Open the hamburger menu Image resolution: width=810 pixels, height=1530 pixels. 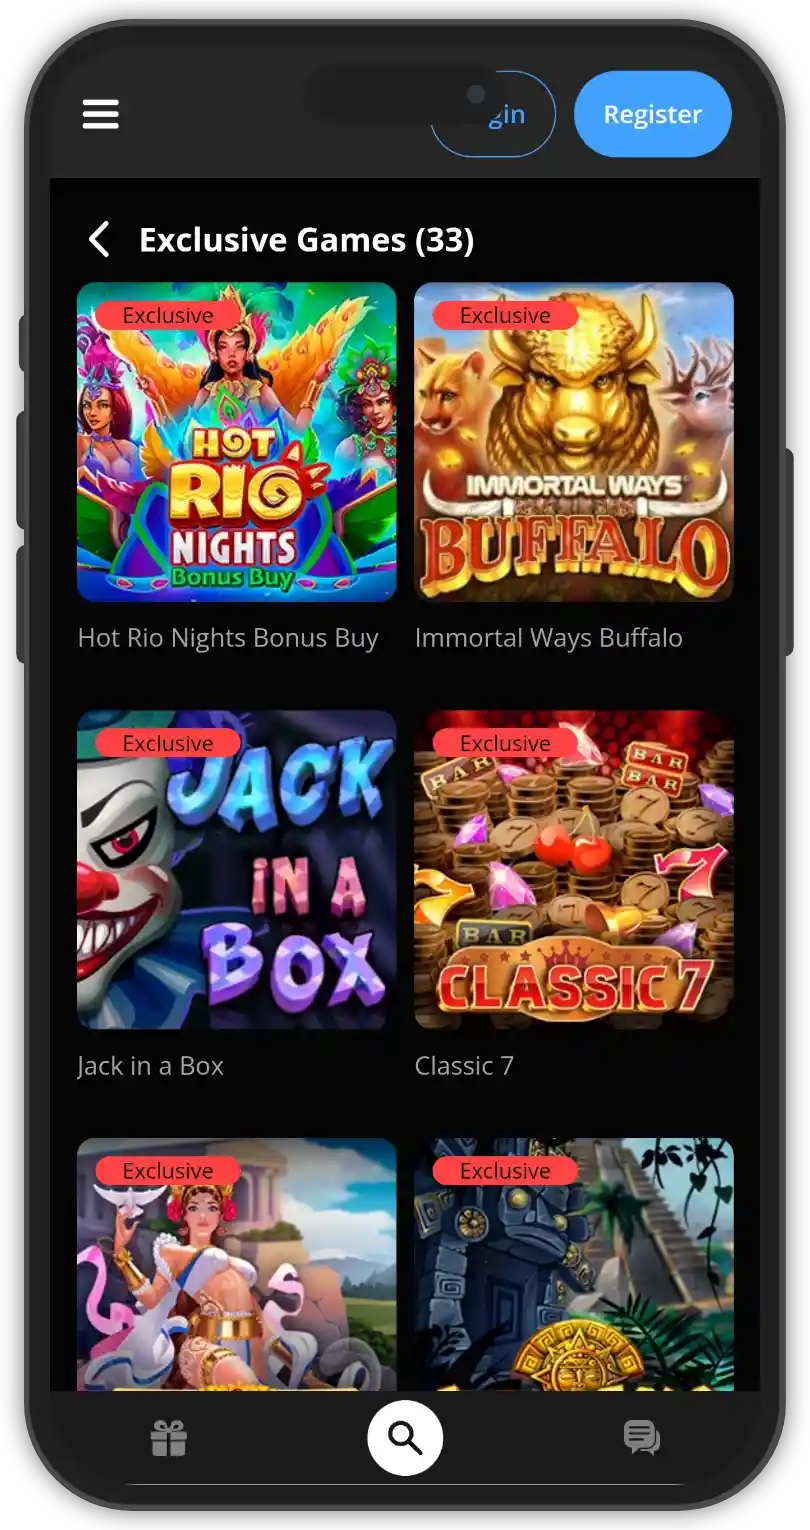100,114
